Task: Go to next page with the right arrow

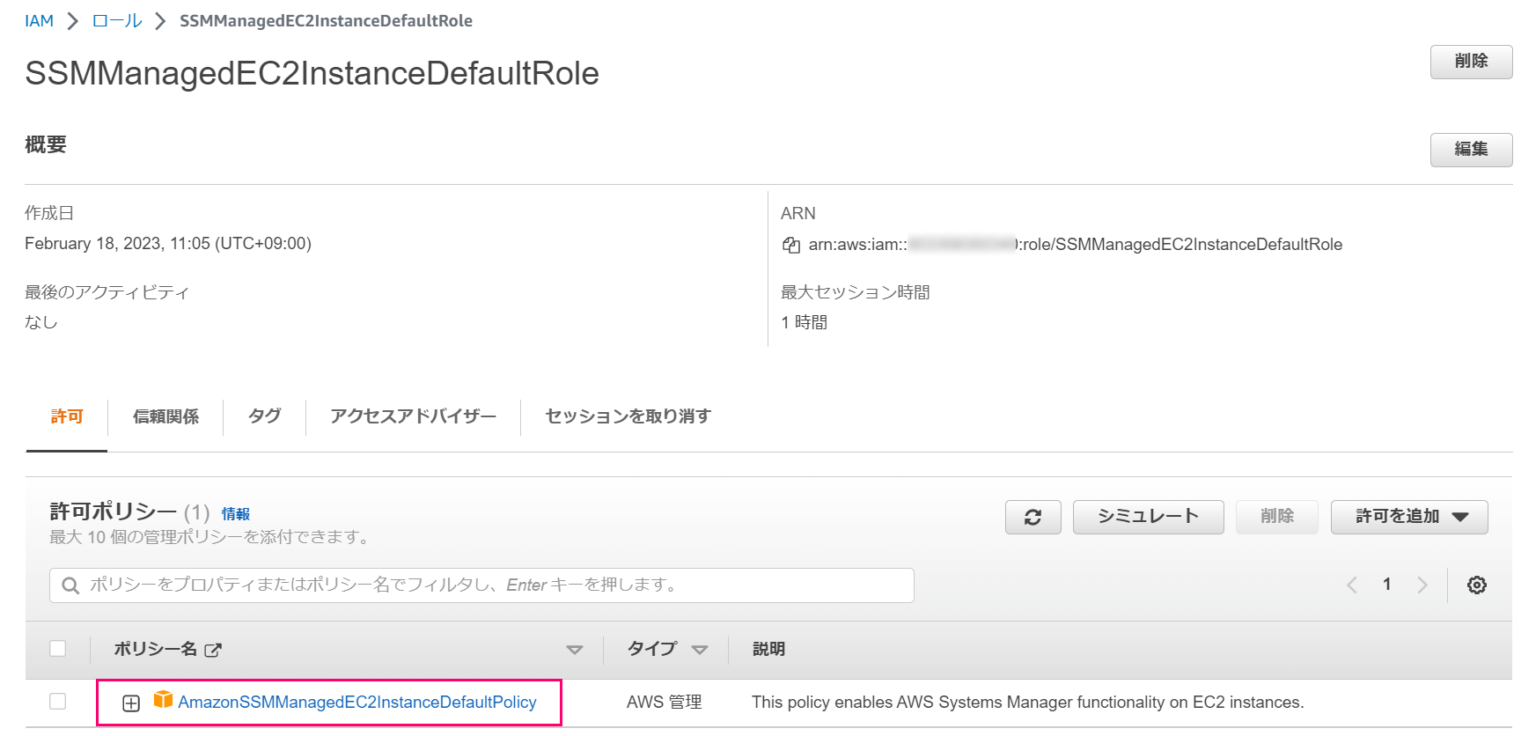Action: pos(1423,584)
